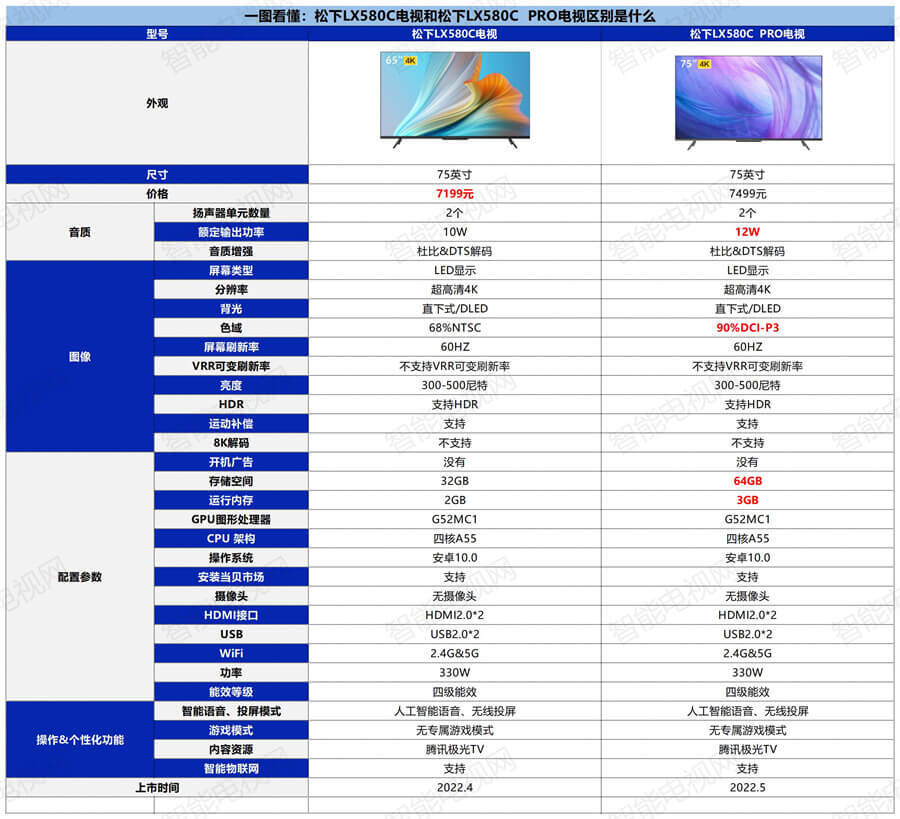Select the launch date '2022.5'
The width and height of the screenshot is (900, 819).
747,787
